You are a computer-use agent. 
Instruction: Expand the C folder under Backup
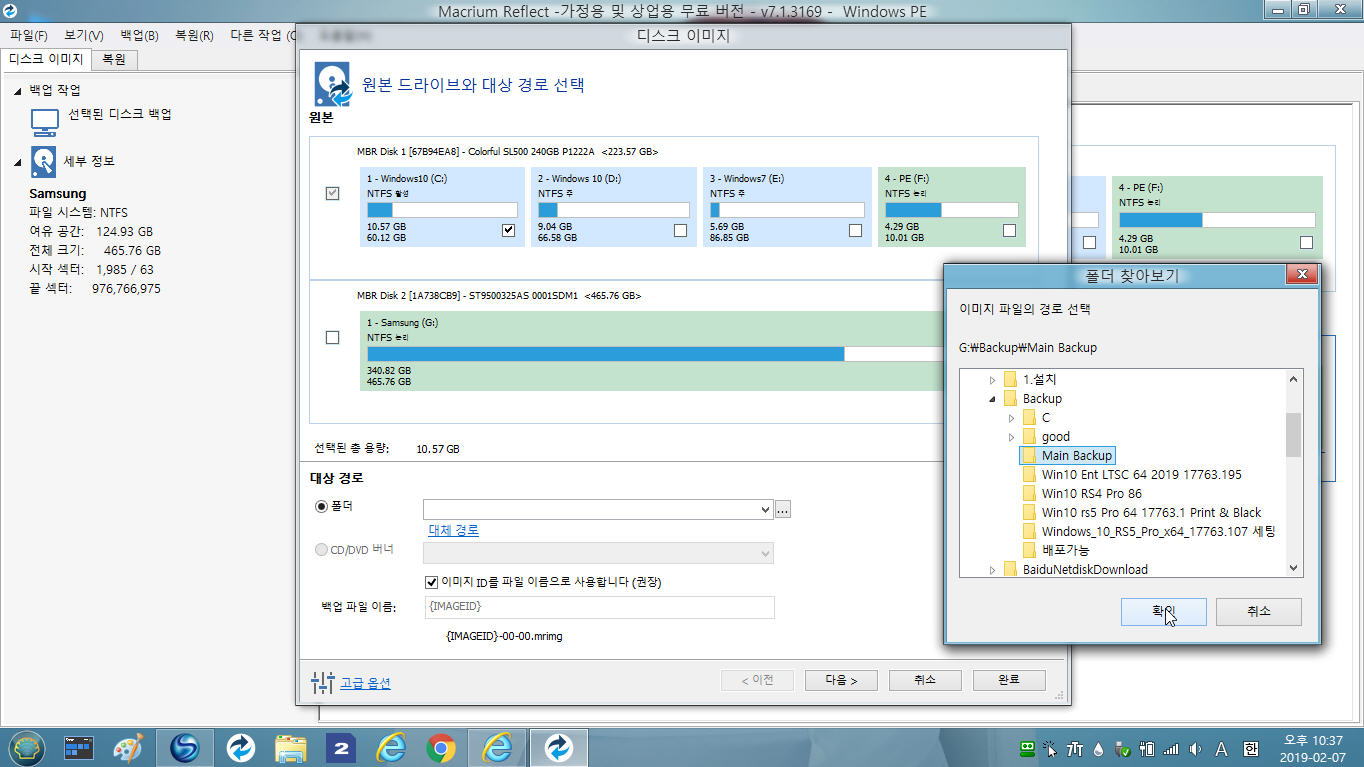tap(1012, 418)
